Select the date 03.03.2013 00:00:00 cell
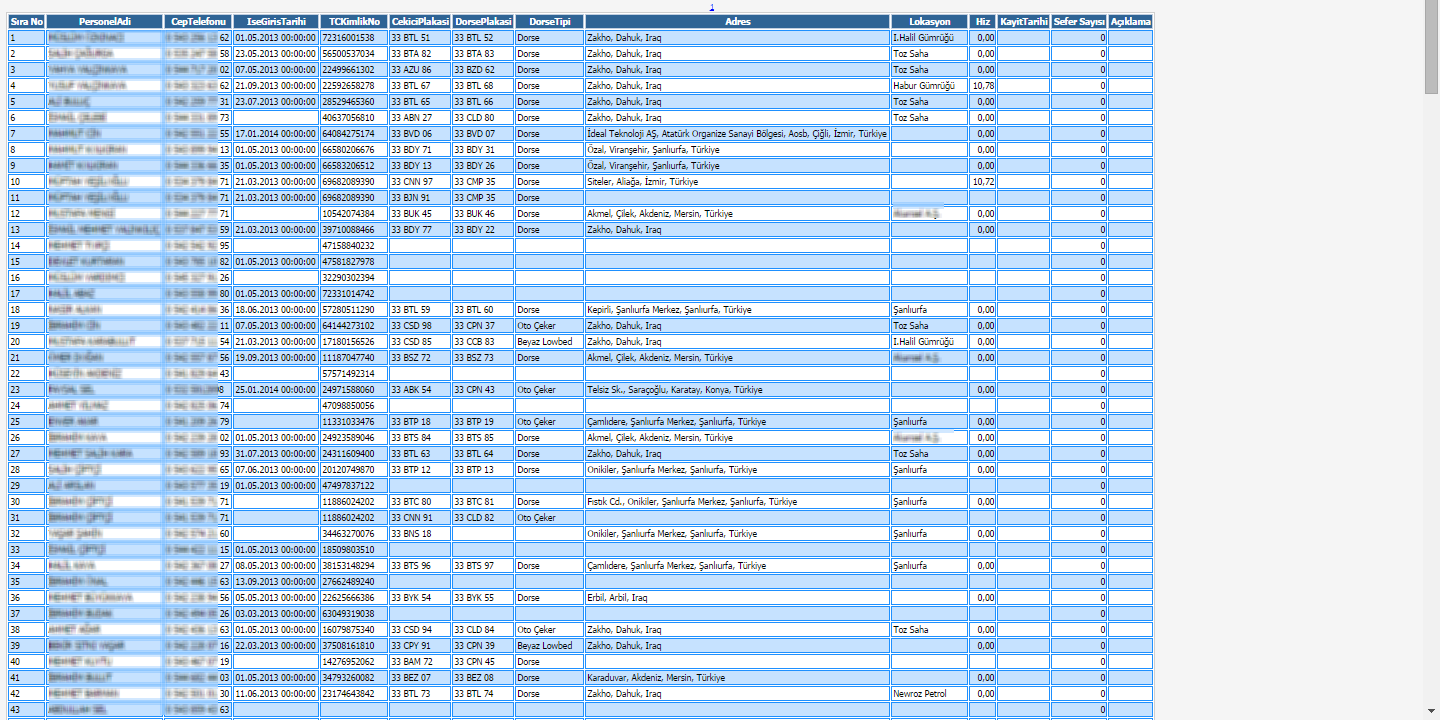 tap(276, 614)
